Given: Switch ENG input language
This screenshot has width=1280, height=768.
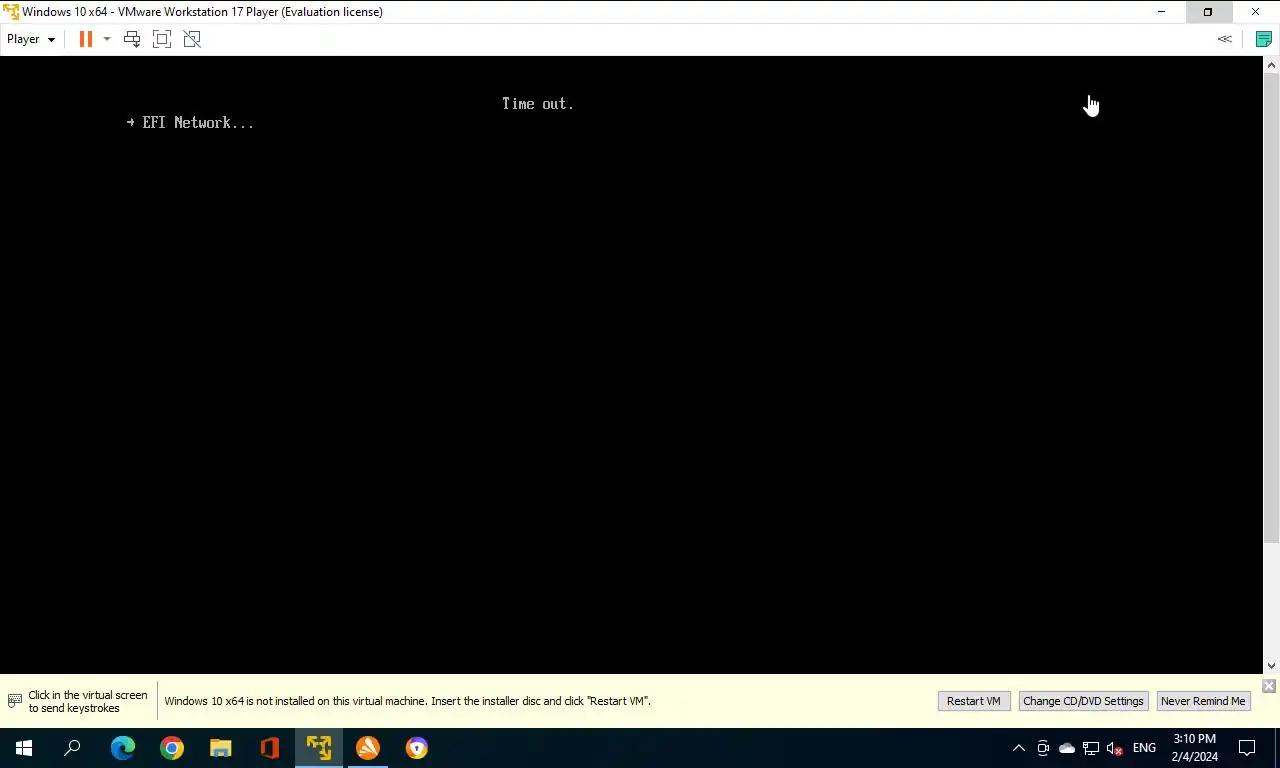Looking at the screenshot, I should (x=1144, y=748).
